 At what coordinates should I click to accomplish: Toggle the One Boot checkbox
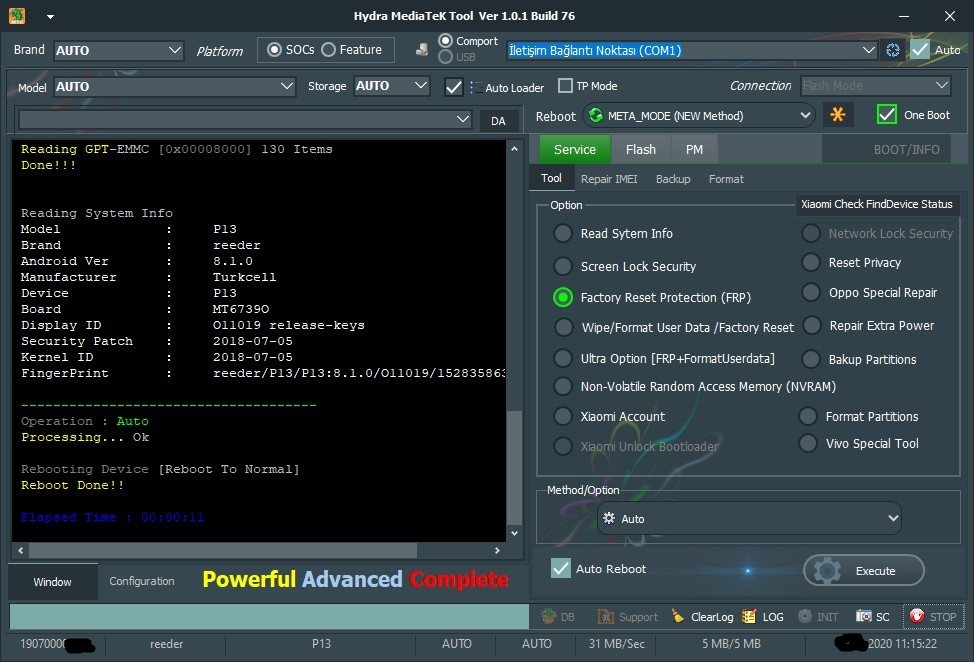click(x=886, y=115)
